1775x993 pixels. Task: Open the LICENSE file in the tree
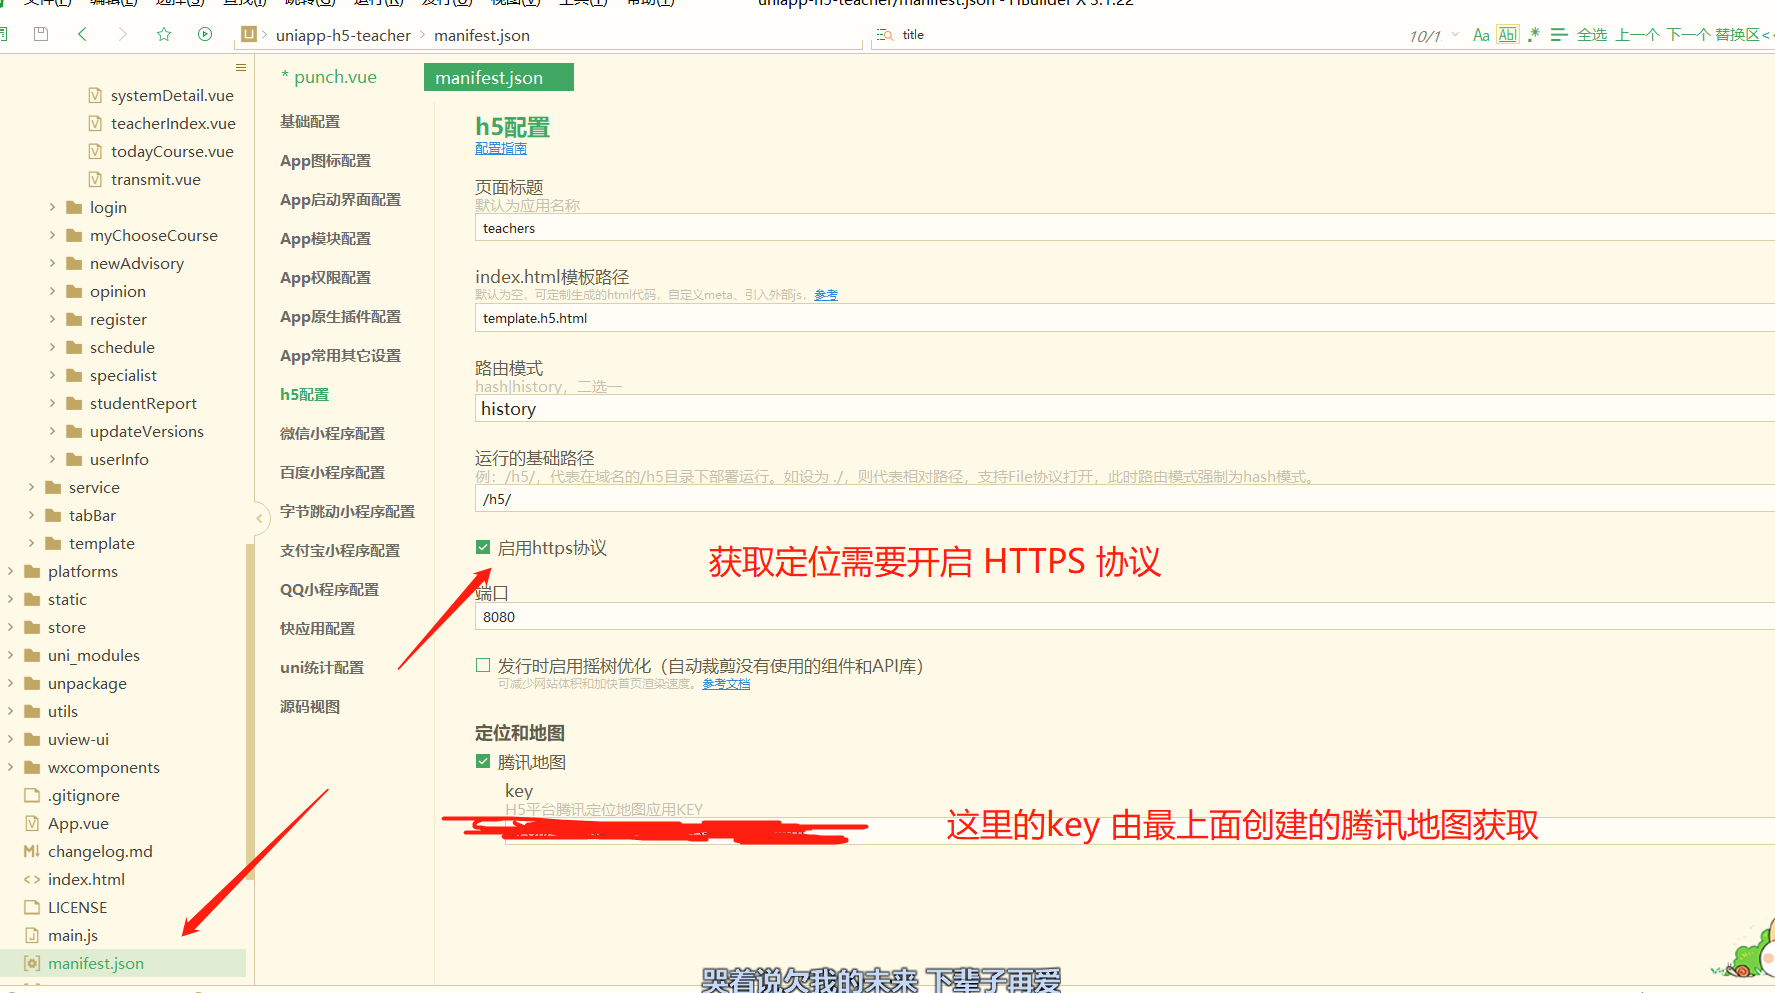click(77, 907)
